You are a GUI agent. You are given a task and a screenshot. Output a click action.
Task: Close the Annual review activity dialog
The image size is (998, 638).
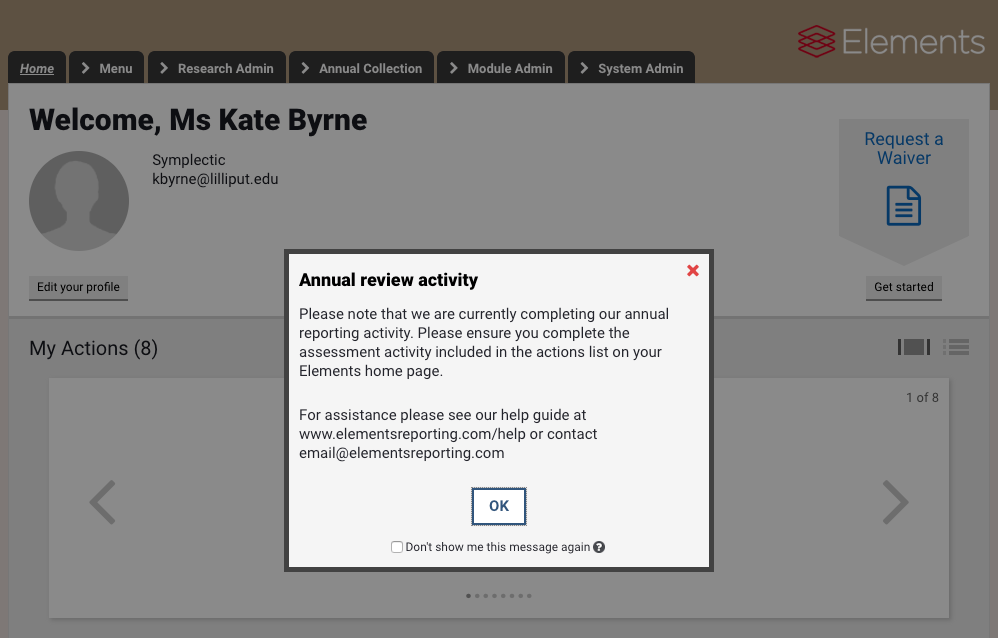693,271
